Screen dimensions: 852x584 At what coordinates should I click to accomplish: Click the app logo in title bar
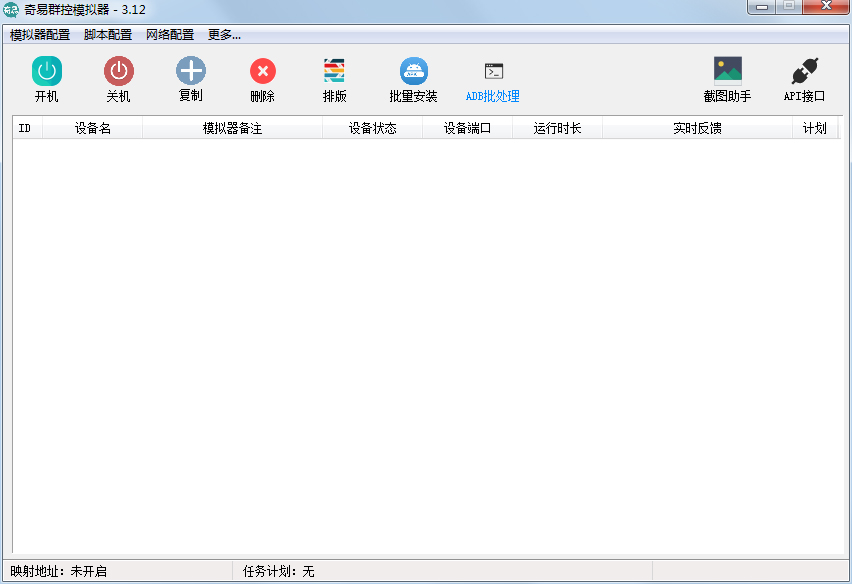coord(13,11)
